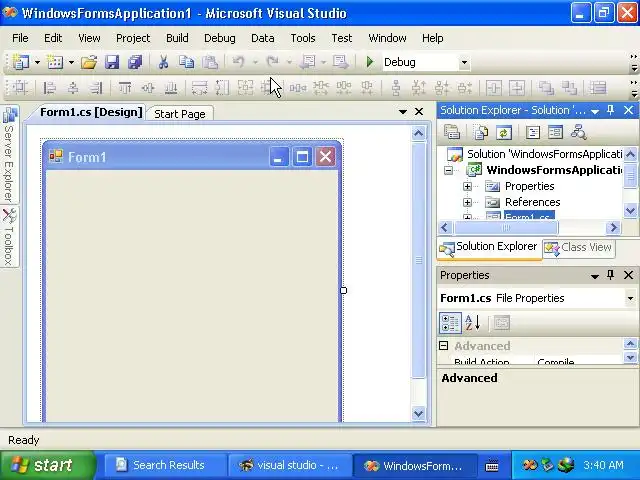Image resolution: width=640 pixels, height=480 pixels.
Task: Click the View Designer icon in Solution Explorer
Action: (556, 132)
